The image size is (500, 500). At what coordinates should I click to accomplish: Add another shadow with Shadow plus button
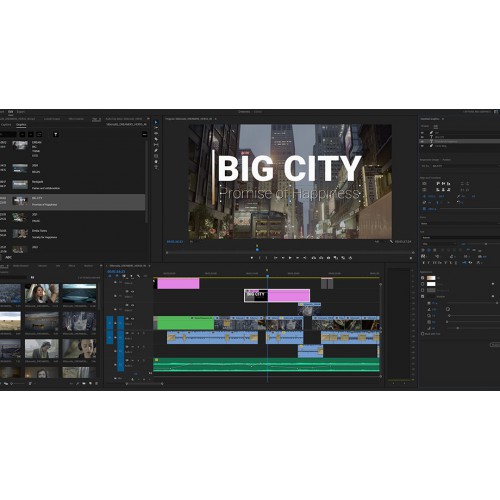point(493,296)
